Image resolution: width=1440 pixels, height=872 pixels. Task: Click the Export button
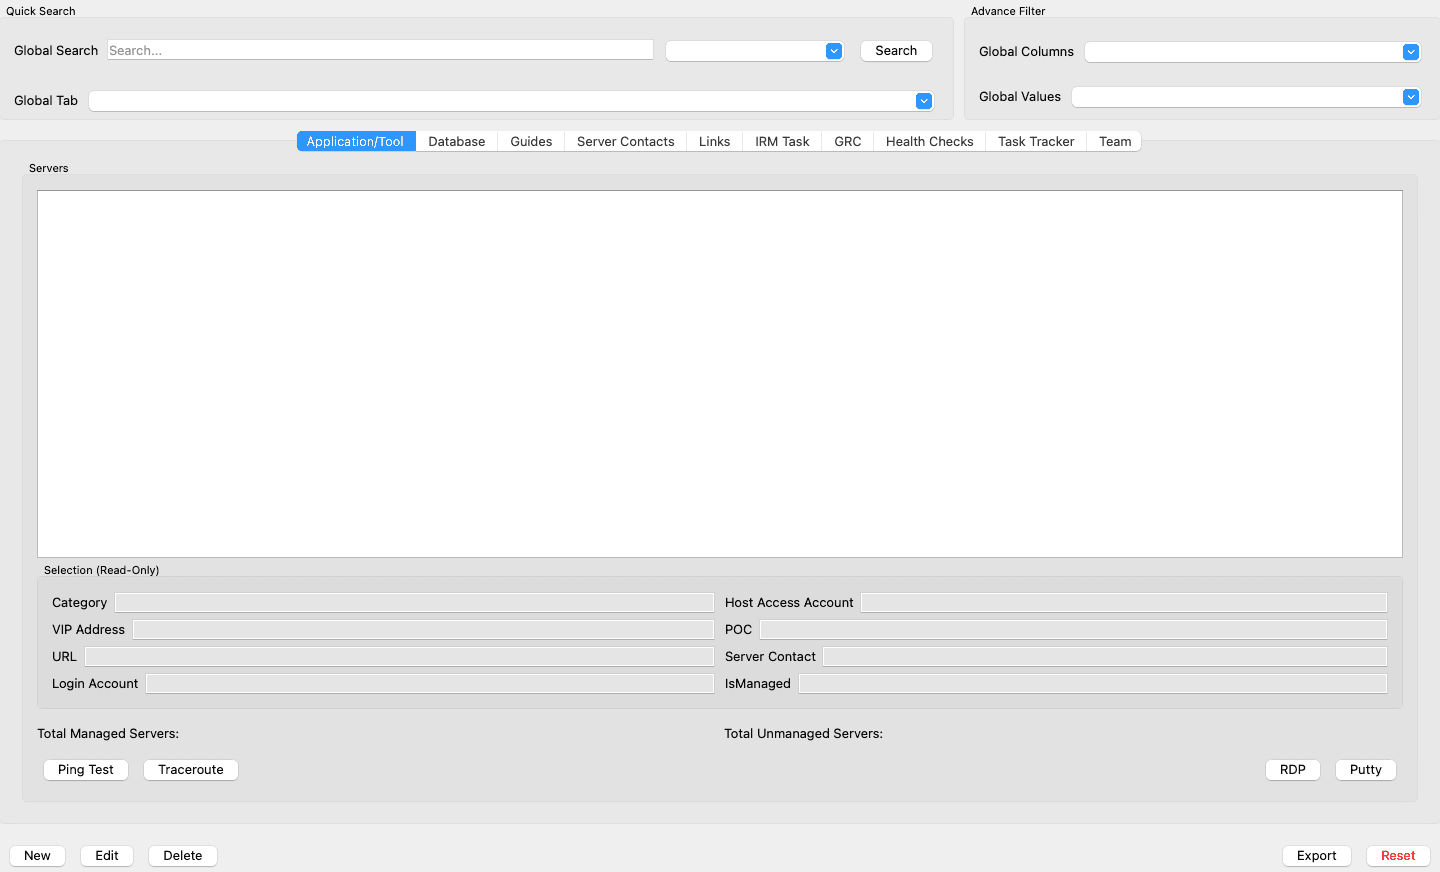[1316, 856]
